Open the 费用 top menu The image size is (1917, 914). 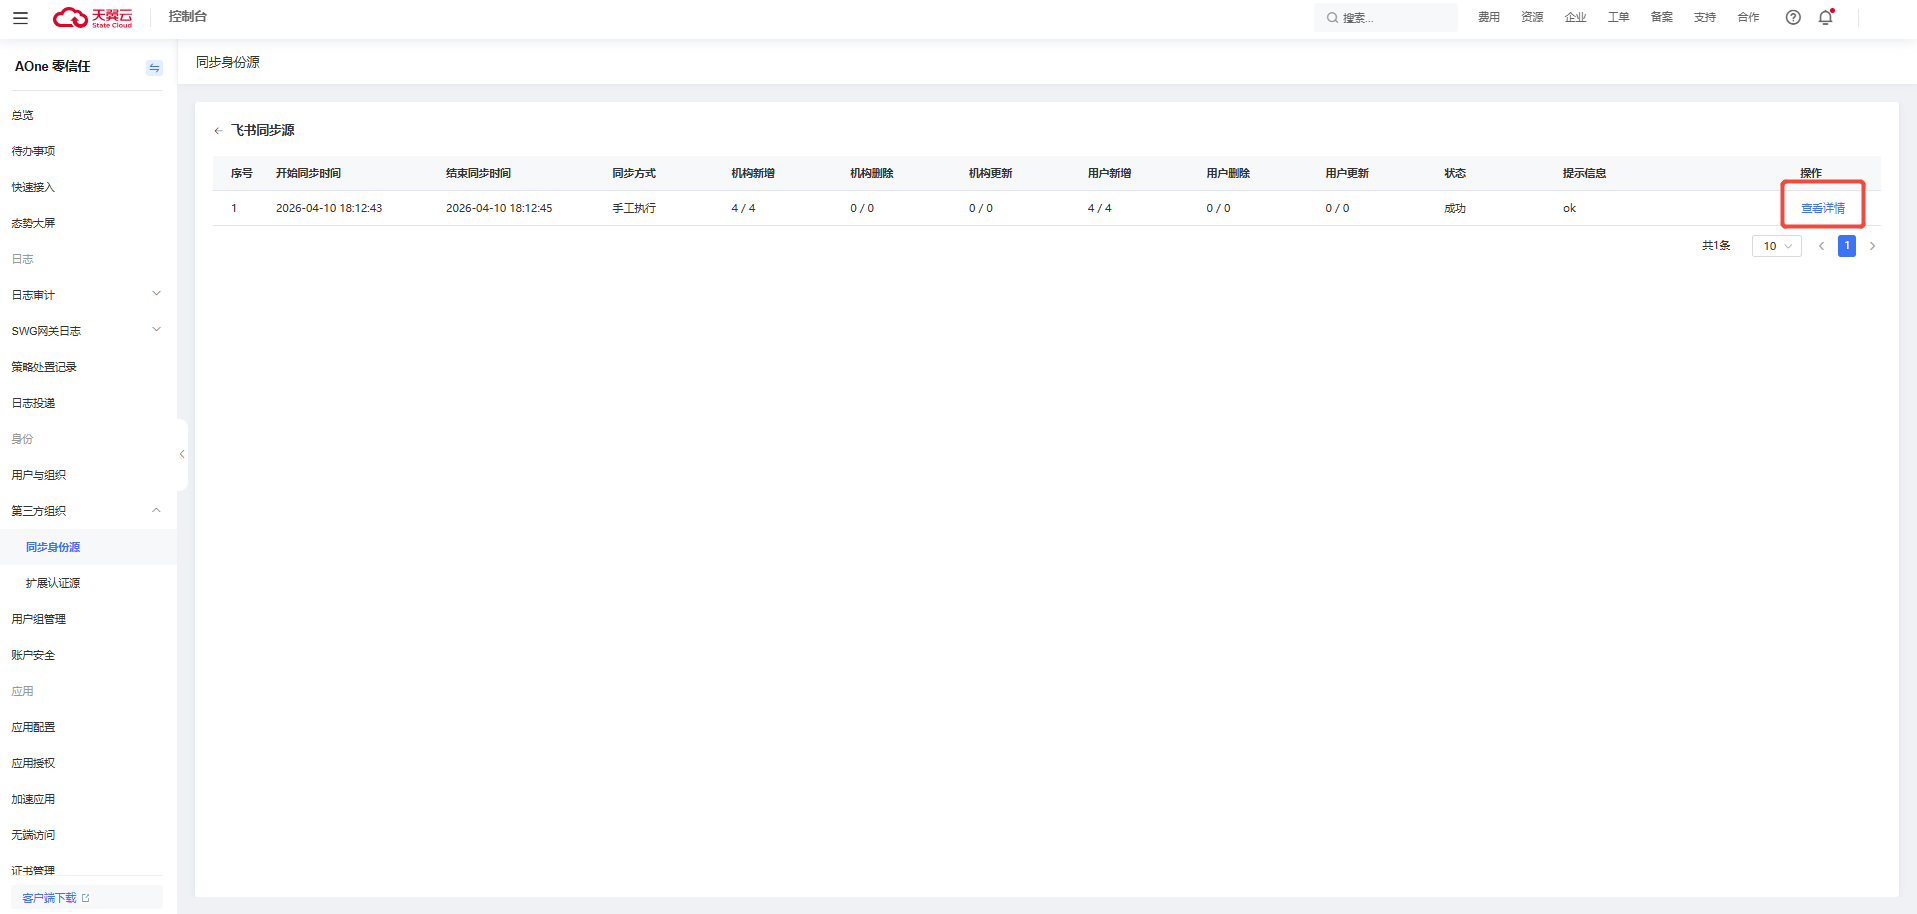(x=1488, y=17)
